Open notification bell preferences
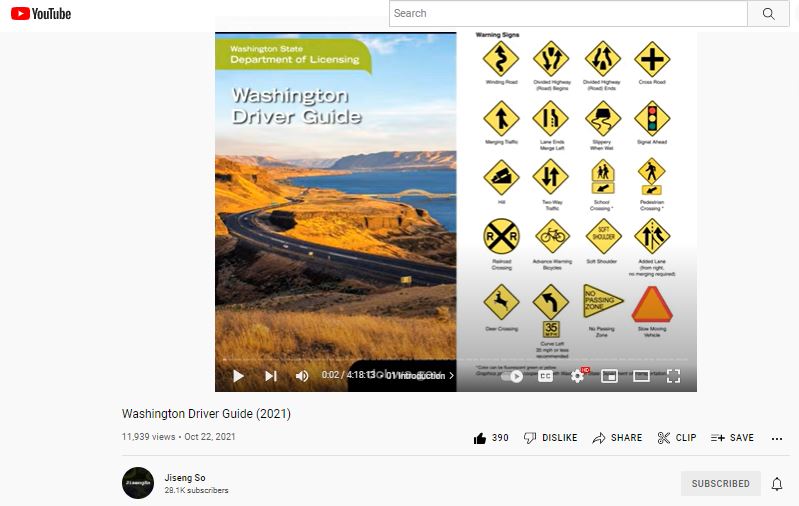 pyautogui.click(x=777, y=484)
